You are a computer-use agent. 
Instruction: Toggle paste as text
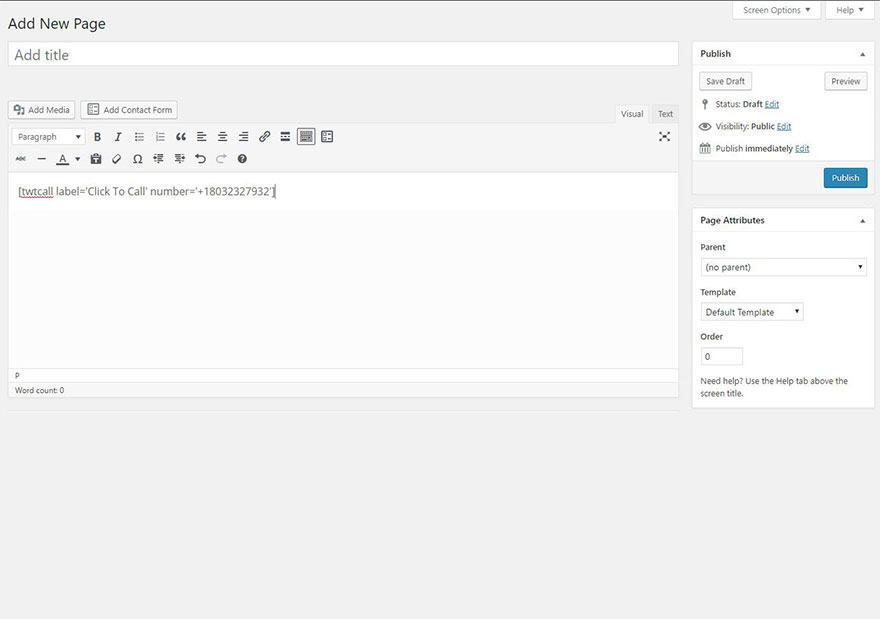(x=96, y=159)
